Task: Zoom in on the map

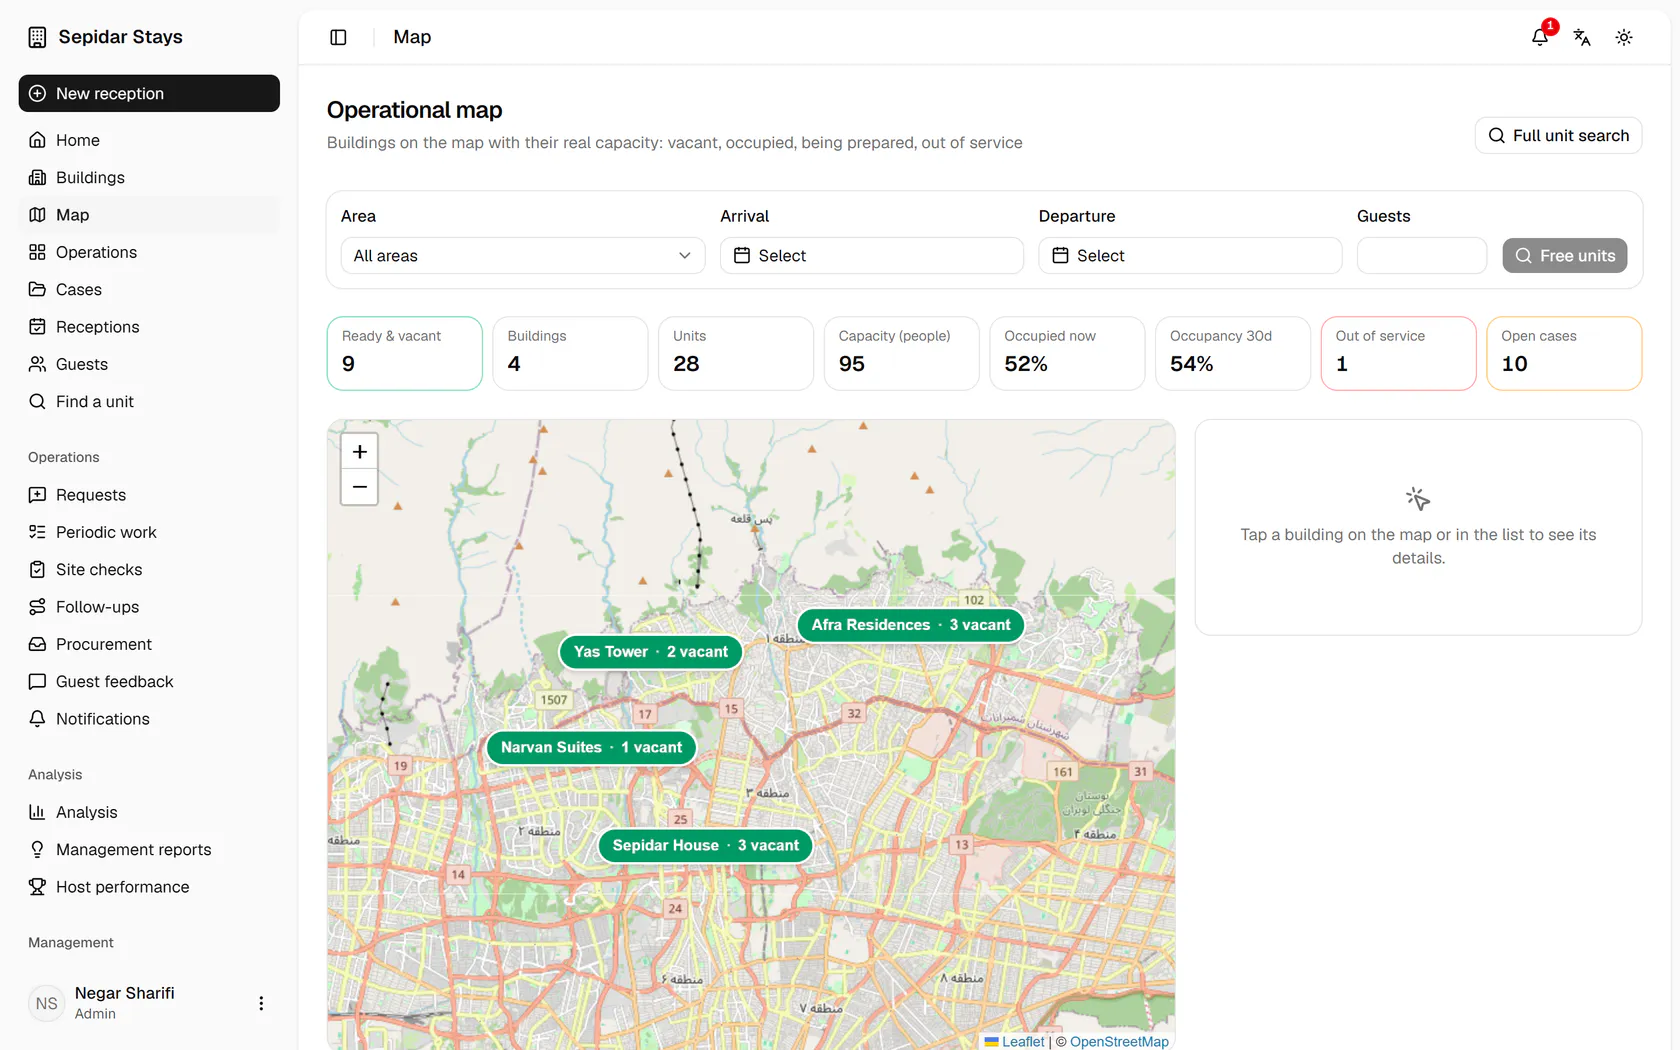Action: [360, 452]
